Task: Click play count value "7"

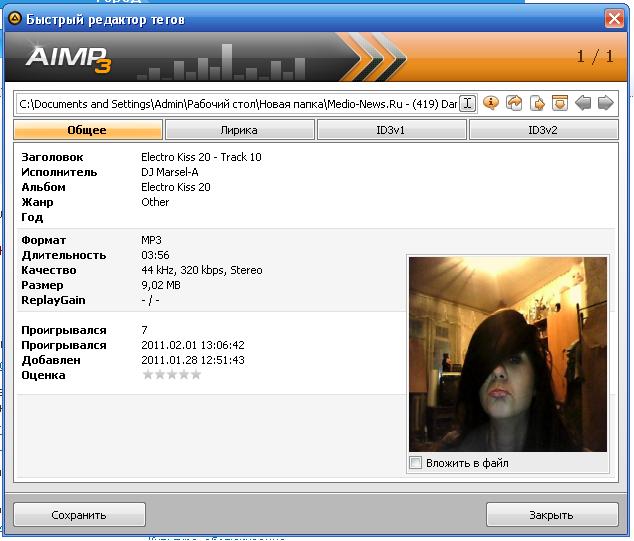Action: [x=144, y=330]
